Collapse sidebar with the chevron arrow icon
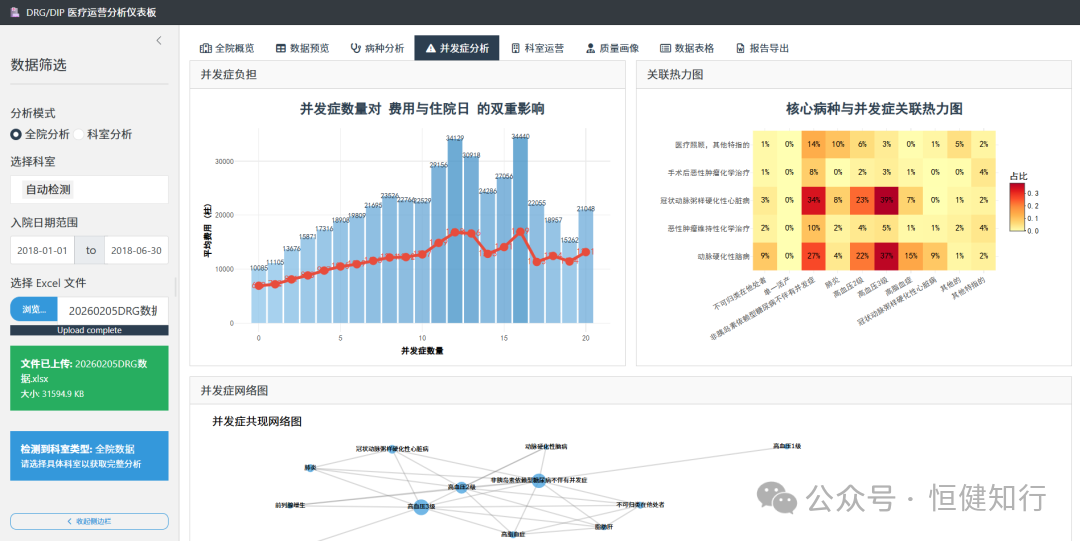 159,41
